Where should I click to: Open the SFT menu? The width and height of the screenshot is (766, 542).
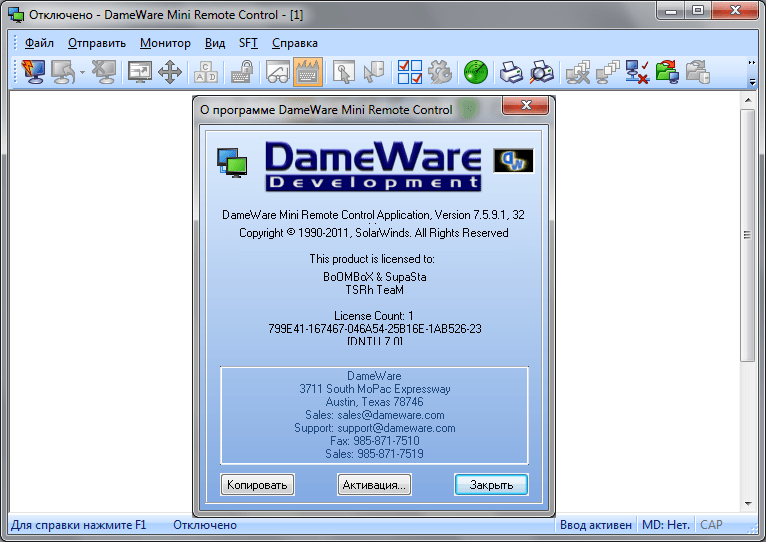tap(248, 43)
